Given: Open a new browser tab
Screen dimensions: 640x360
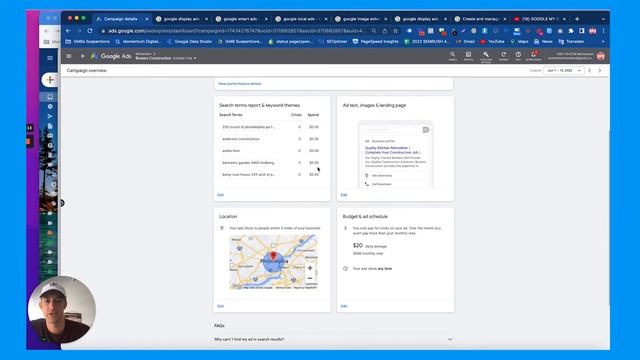Looking at the screenshot, I should click(577, 19).
